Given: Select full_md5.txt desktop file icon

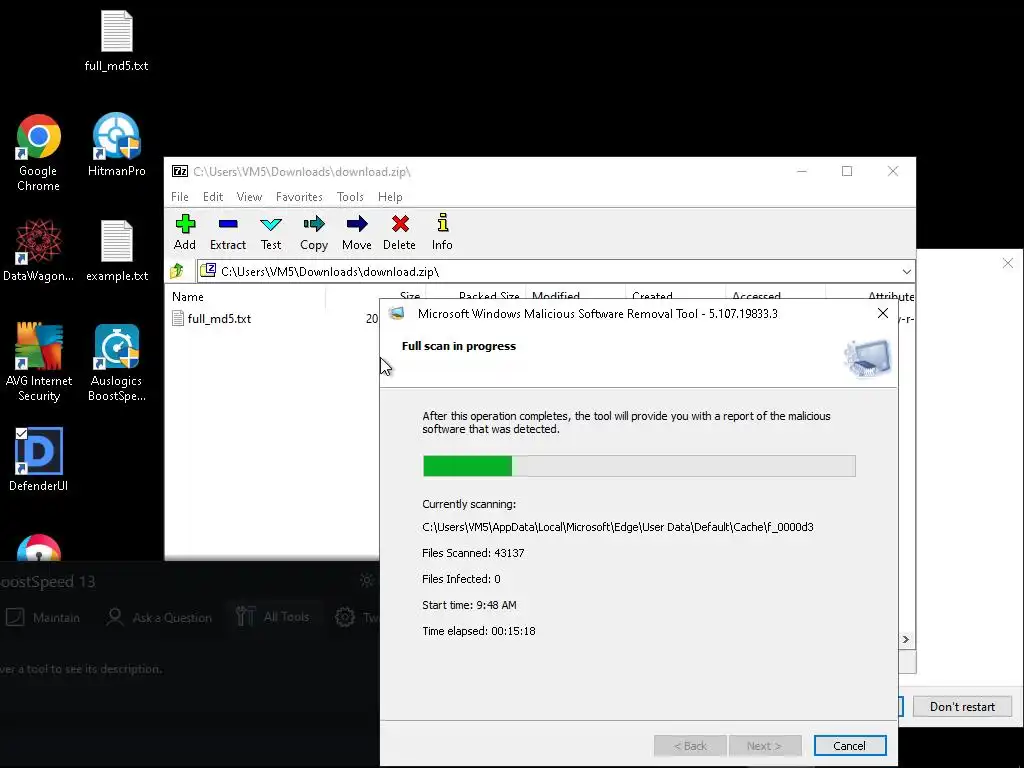Looking at the screenshot, I should [x=116, y=40].
